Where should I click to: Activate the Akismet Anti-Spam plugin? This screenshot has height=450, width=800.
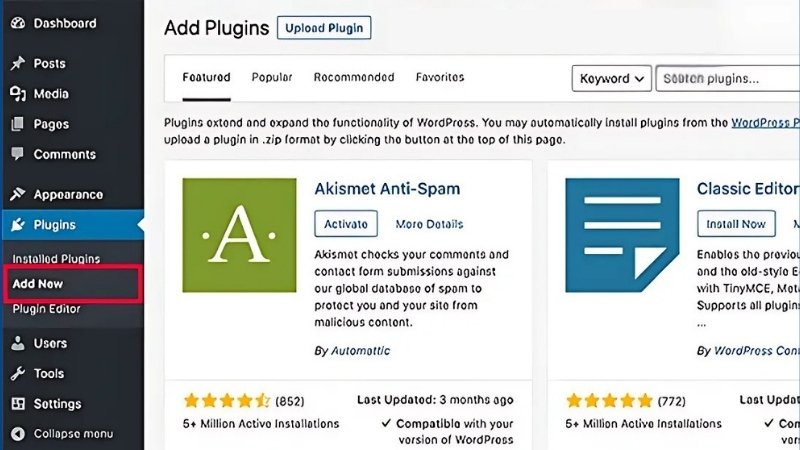[x=347, y=224]
